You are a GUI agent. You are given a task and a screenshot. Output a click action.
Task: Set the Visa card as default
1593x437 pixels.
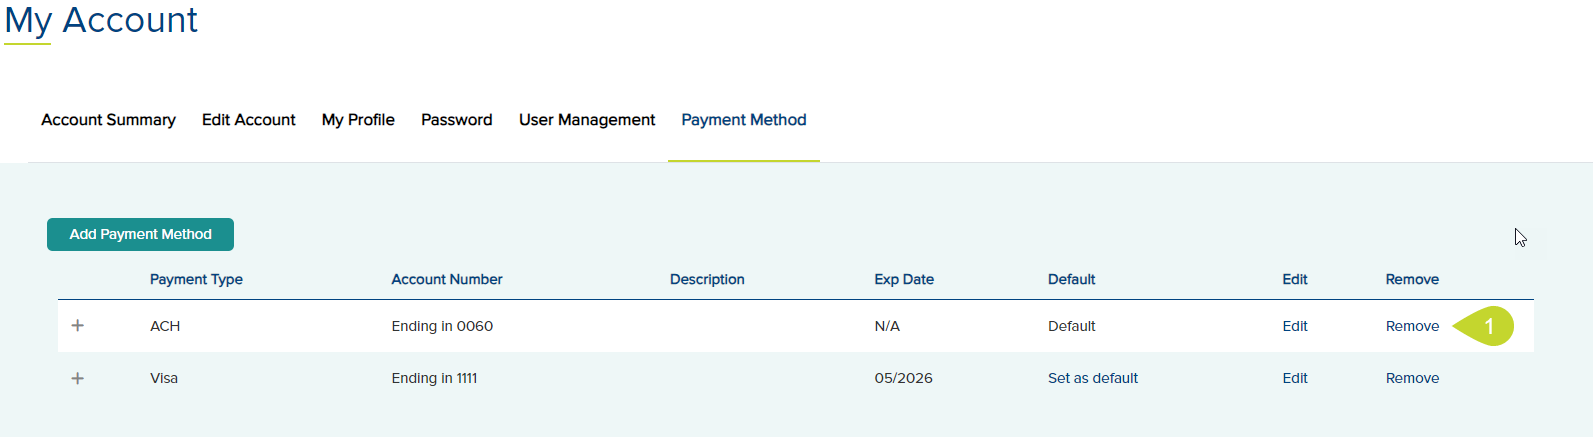click(1093, 378)
